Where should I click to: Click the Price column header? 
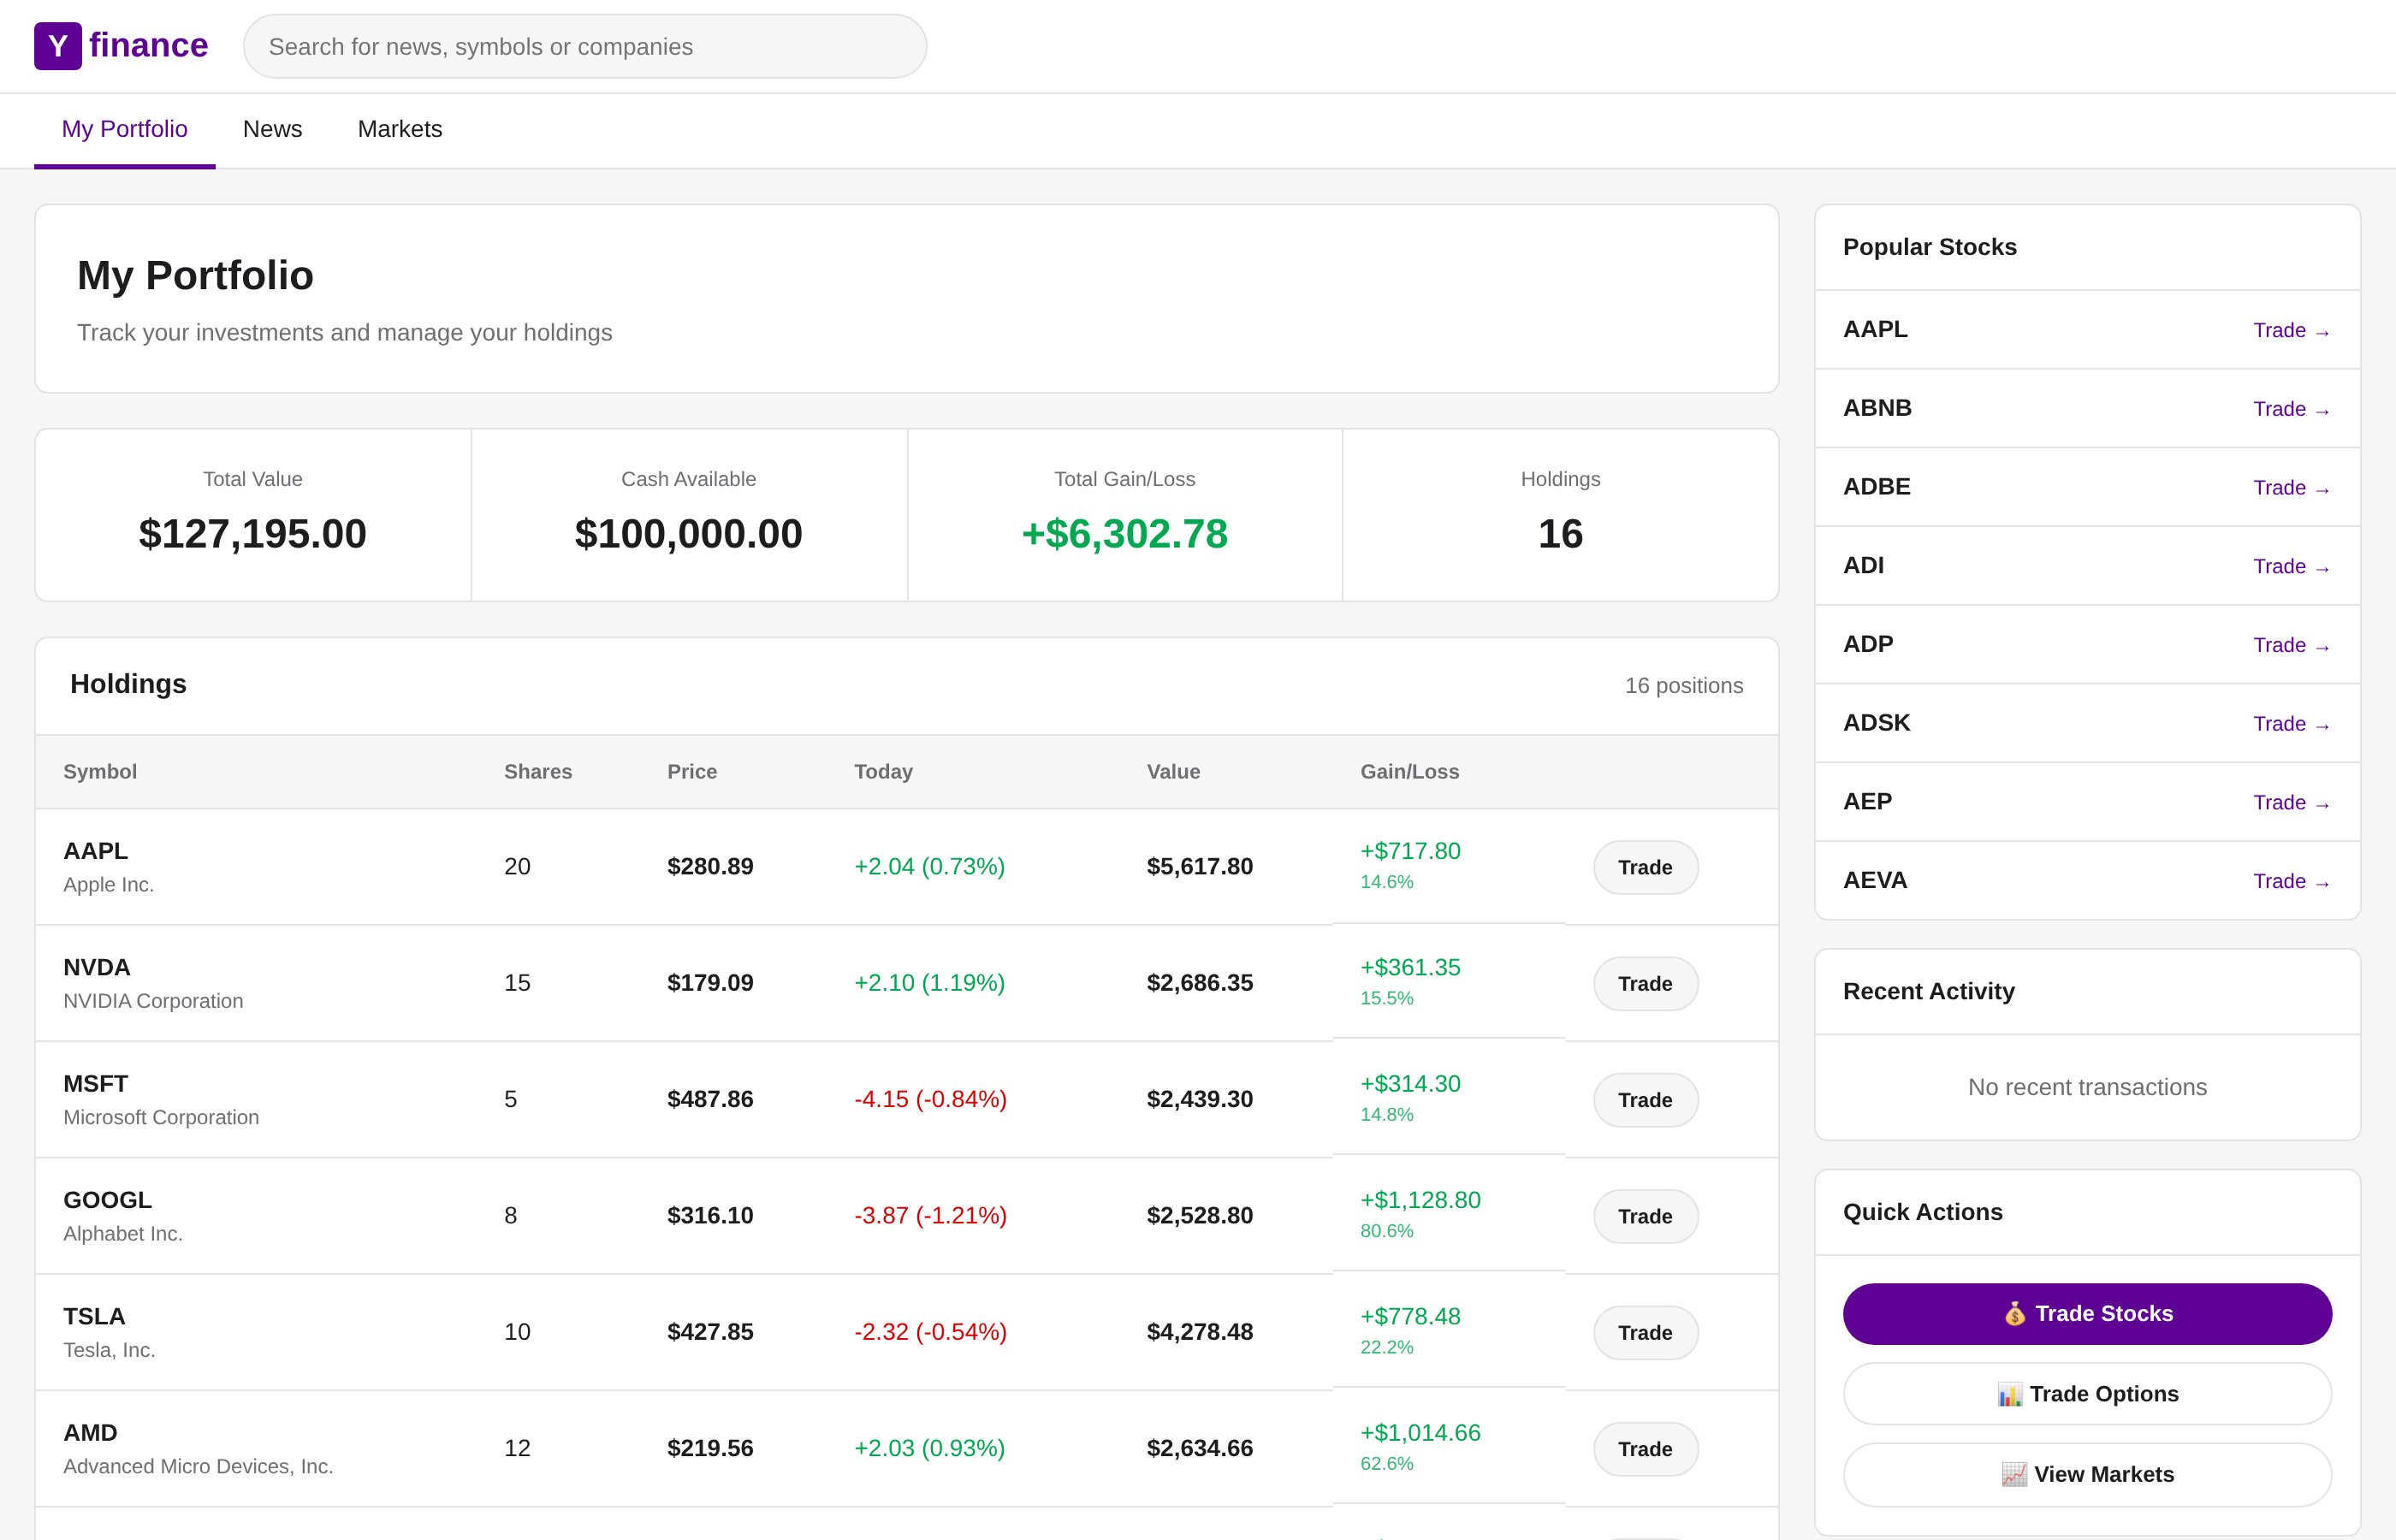coord(692,772)
